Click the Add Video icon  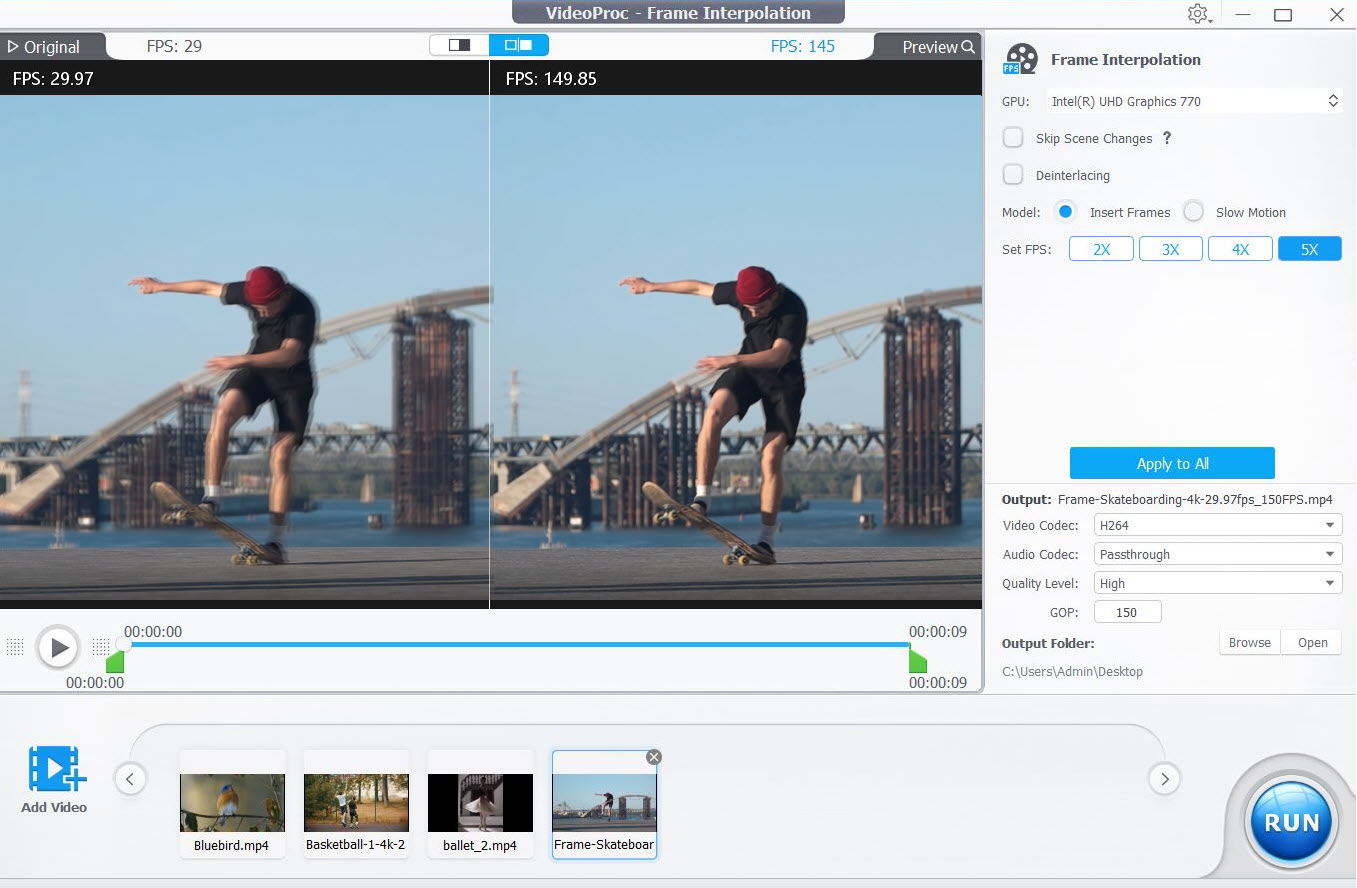tap(53, 770)
